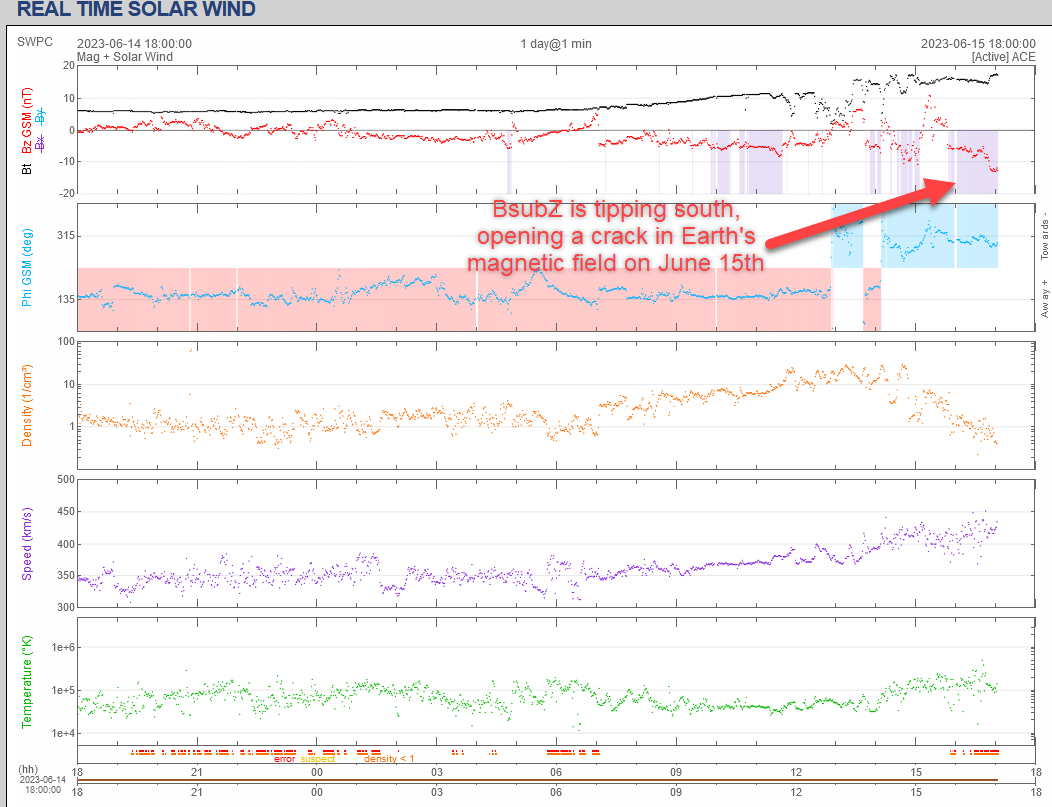The image size is (1052, 807).
Task: Click the "100" density axis value
Action: [x=66, y=341]
